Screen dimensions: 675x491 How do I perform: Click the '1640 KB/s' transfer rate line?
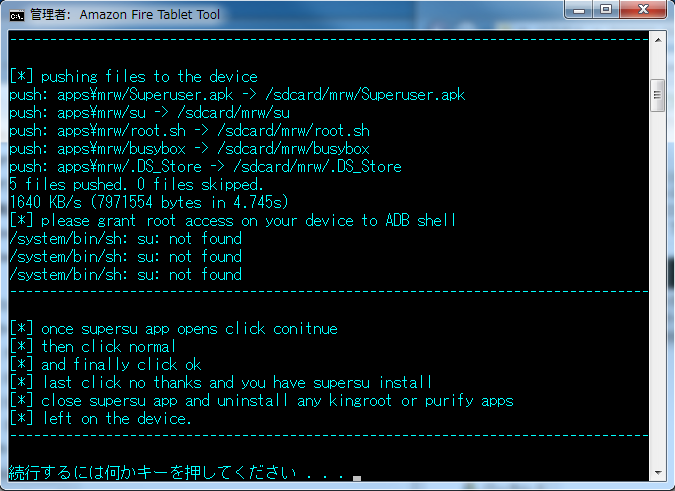149,203
